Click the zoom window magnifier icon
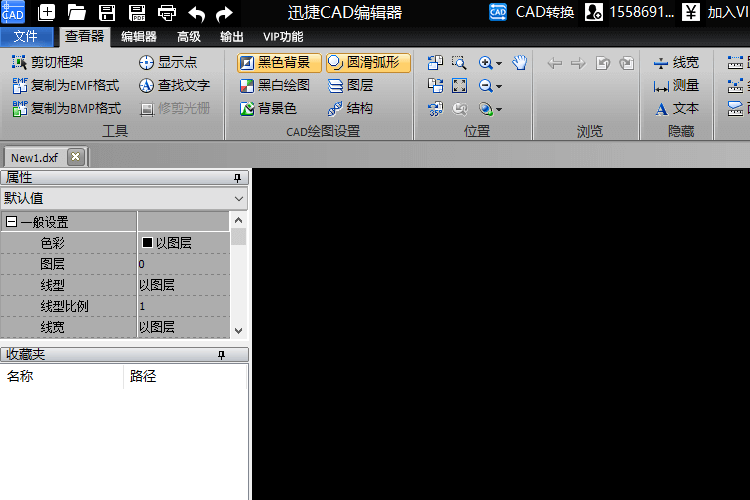This screenshot has width=750, height=500. click(459, 62)
